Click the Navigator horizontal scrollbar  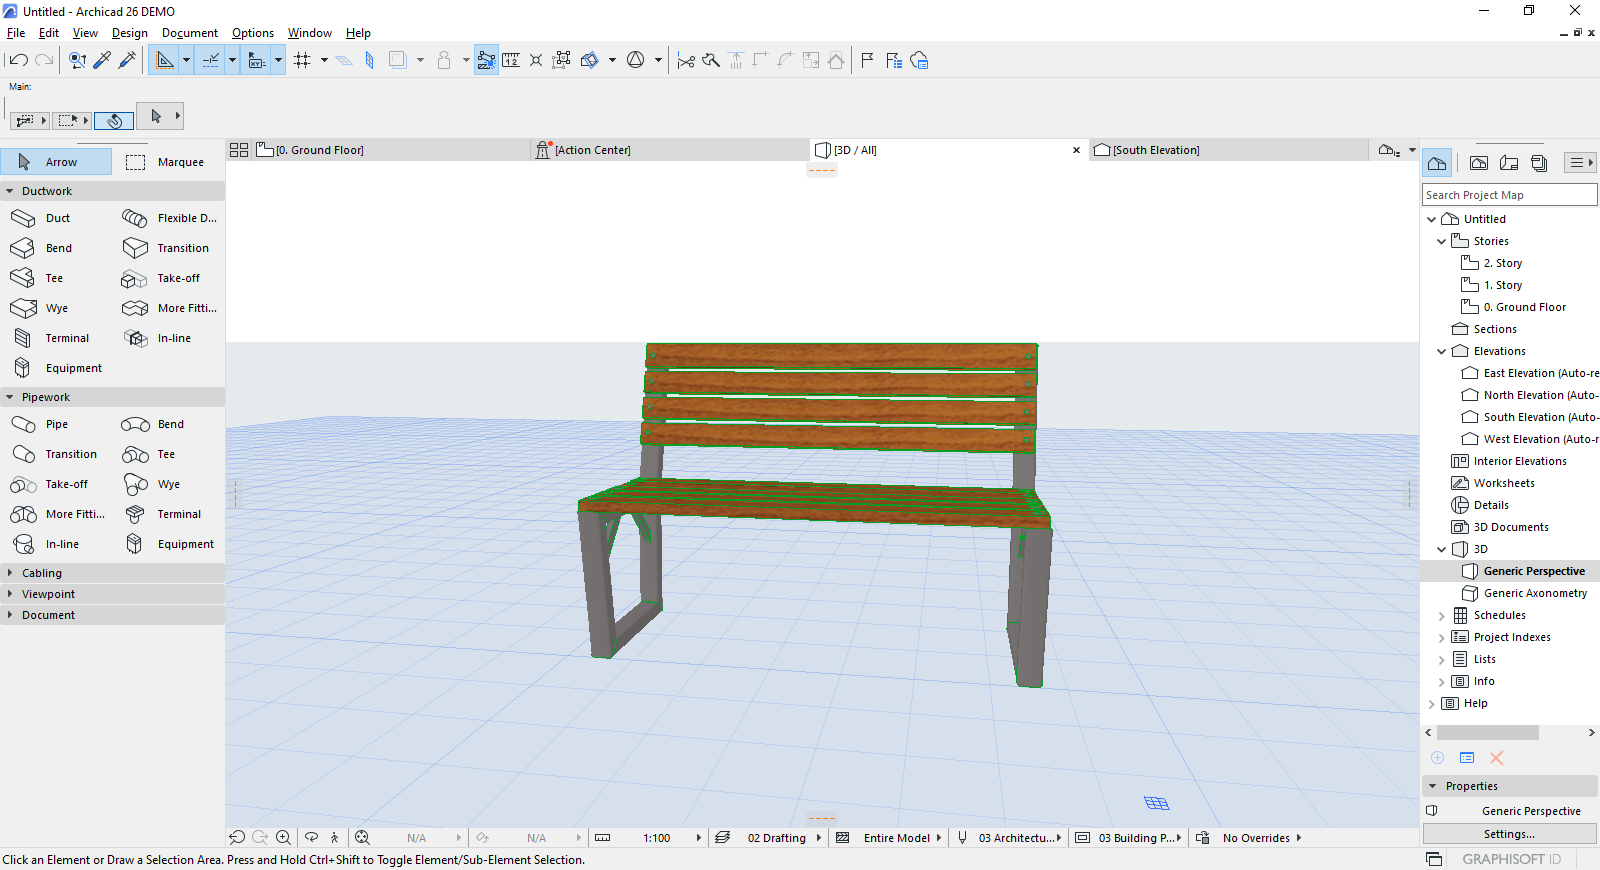click(1487, 733)
